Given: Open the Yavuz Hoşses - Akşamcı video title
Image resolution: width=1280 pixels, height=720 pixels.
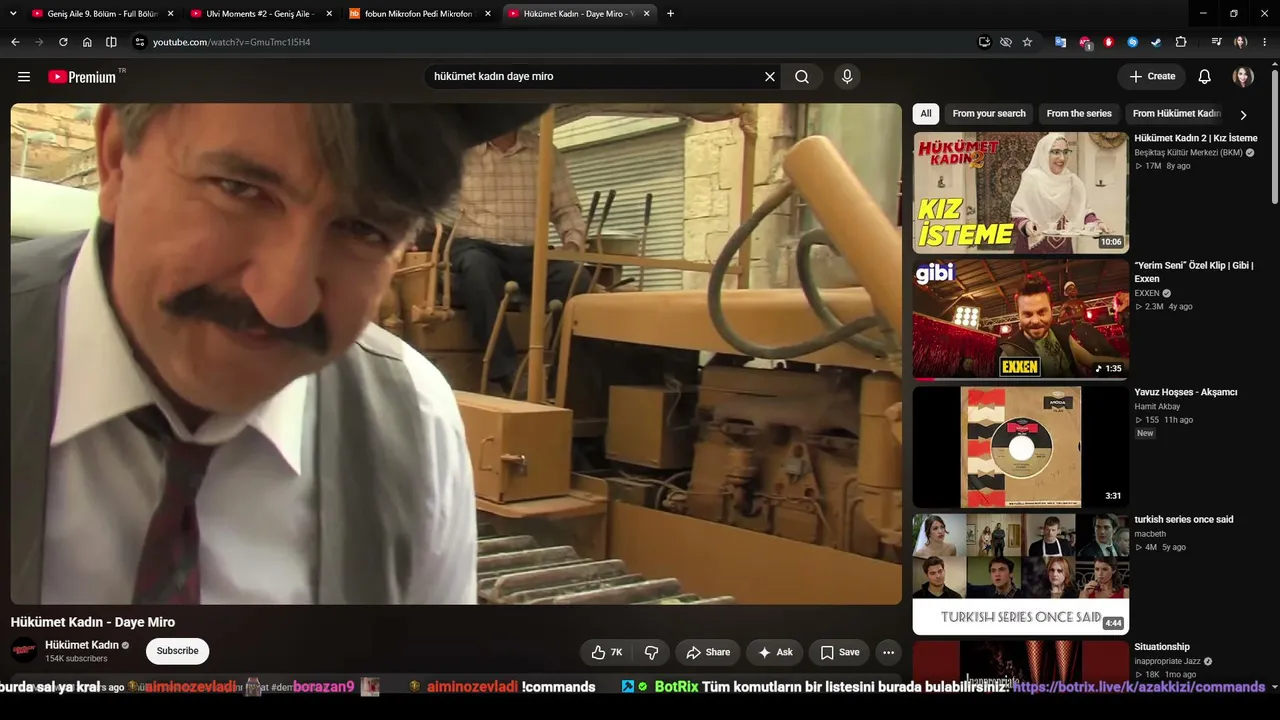Looking at the screenshot, I should (x=1186, y=393).
